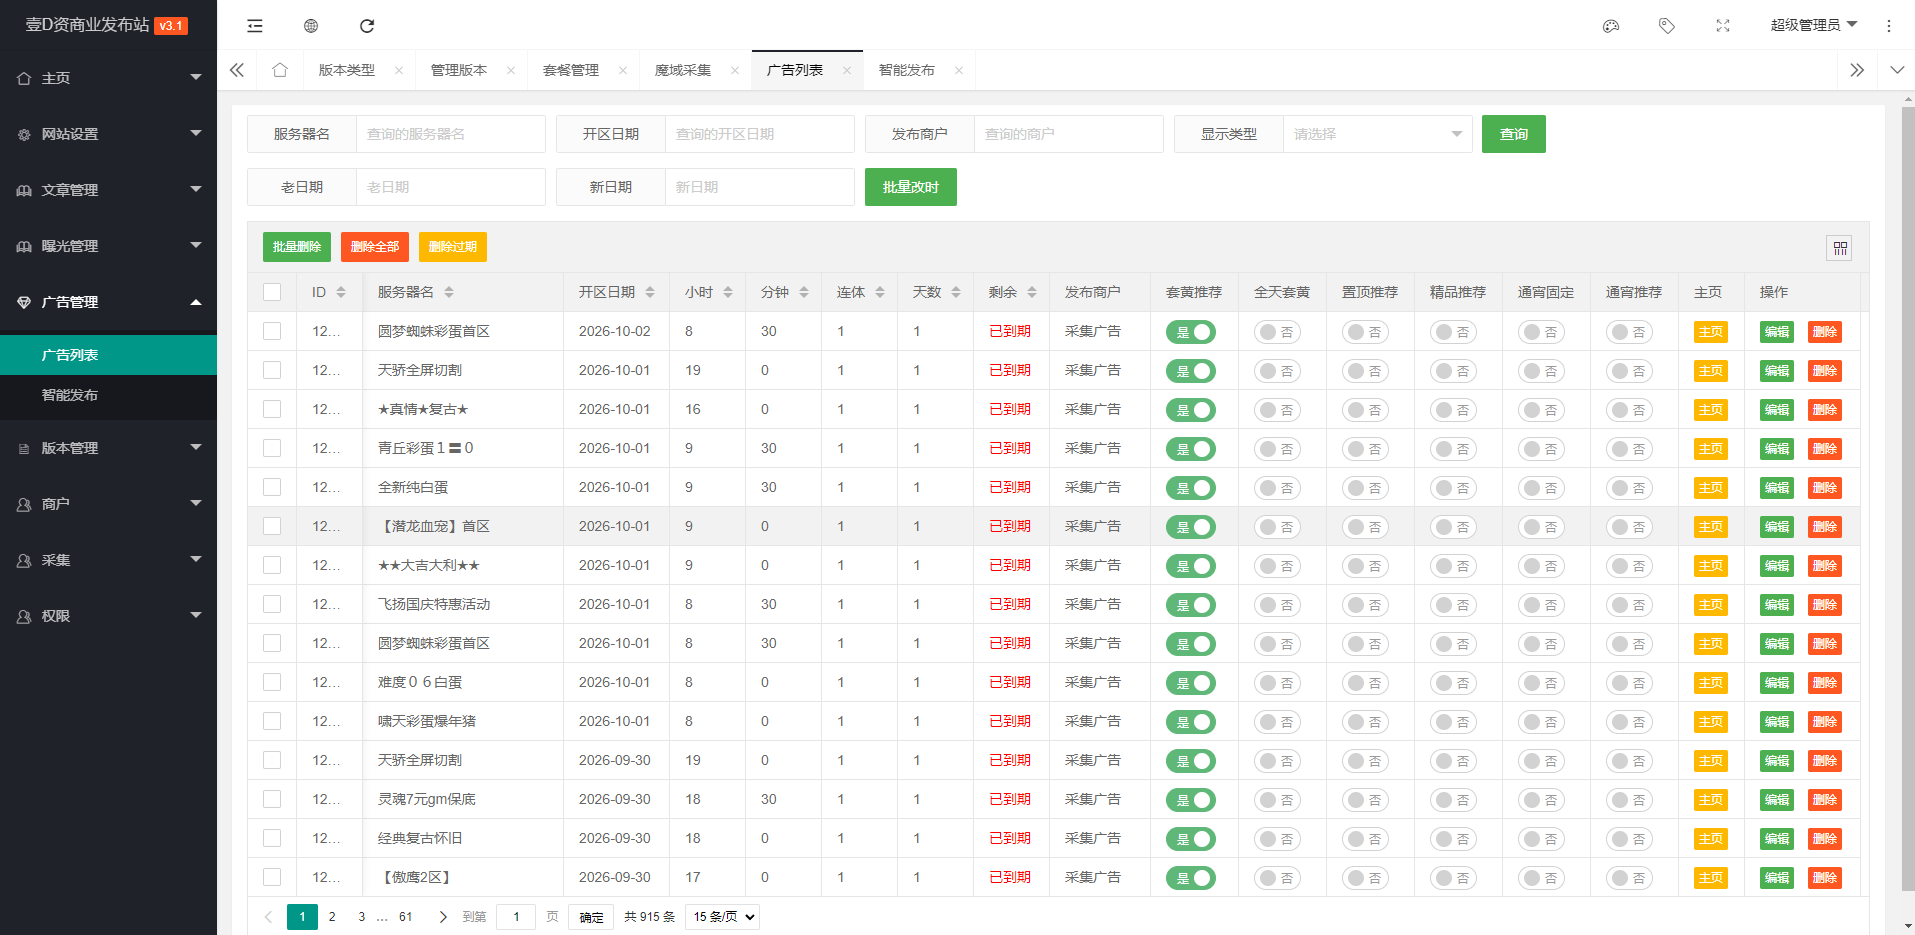
Task: Turn off 套黄推荐 switch for ★真情★复古★
Action: [x=1191, y=410]
